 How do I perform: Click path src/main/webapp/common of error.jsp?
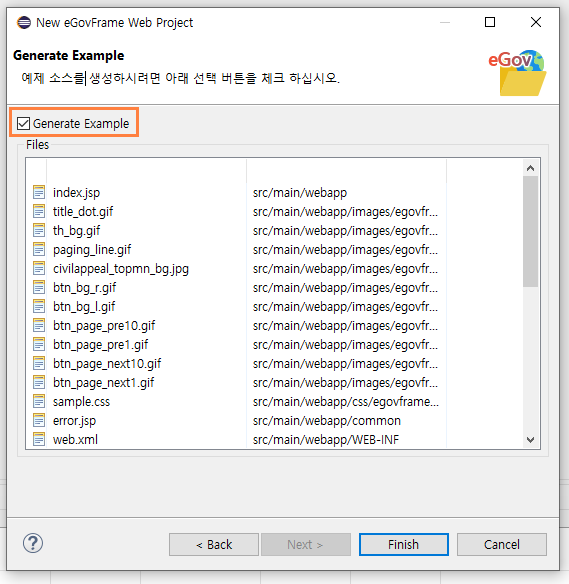[327, 420]
